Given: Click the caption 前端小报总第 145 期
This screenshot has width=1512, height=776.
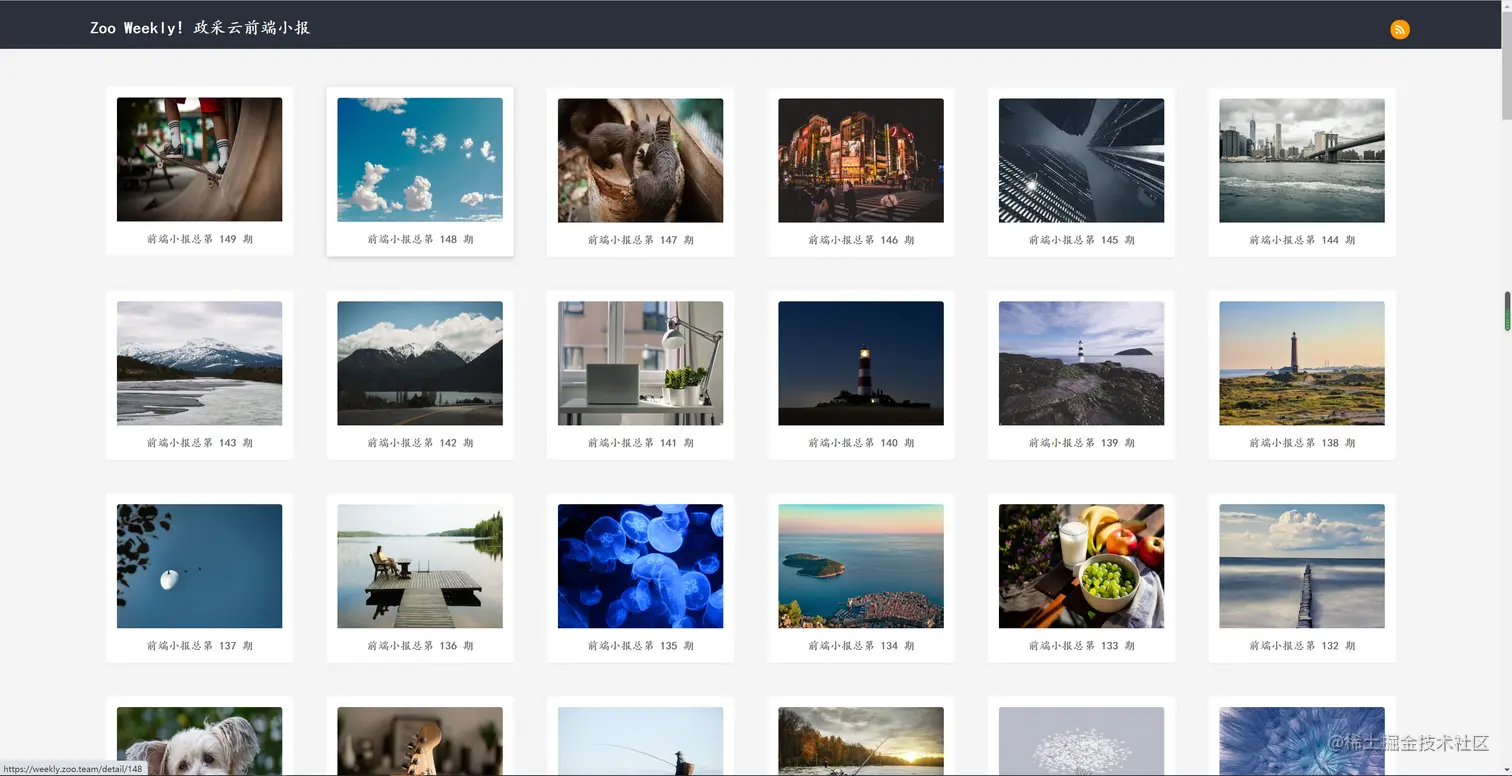Looking at the screenshot, I should (x=1081, y=240).
